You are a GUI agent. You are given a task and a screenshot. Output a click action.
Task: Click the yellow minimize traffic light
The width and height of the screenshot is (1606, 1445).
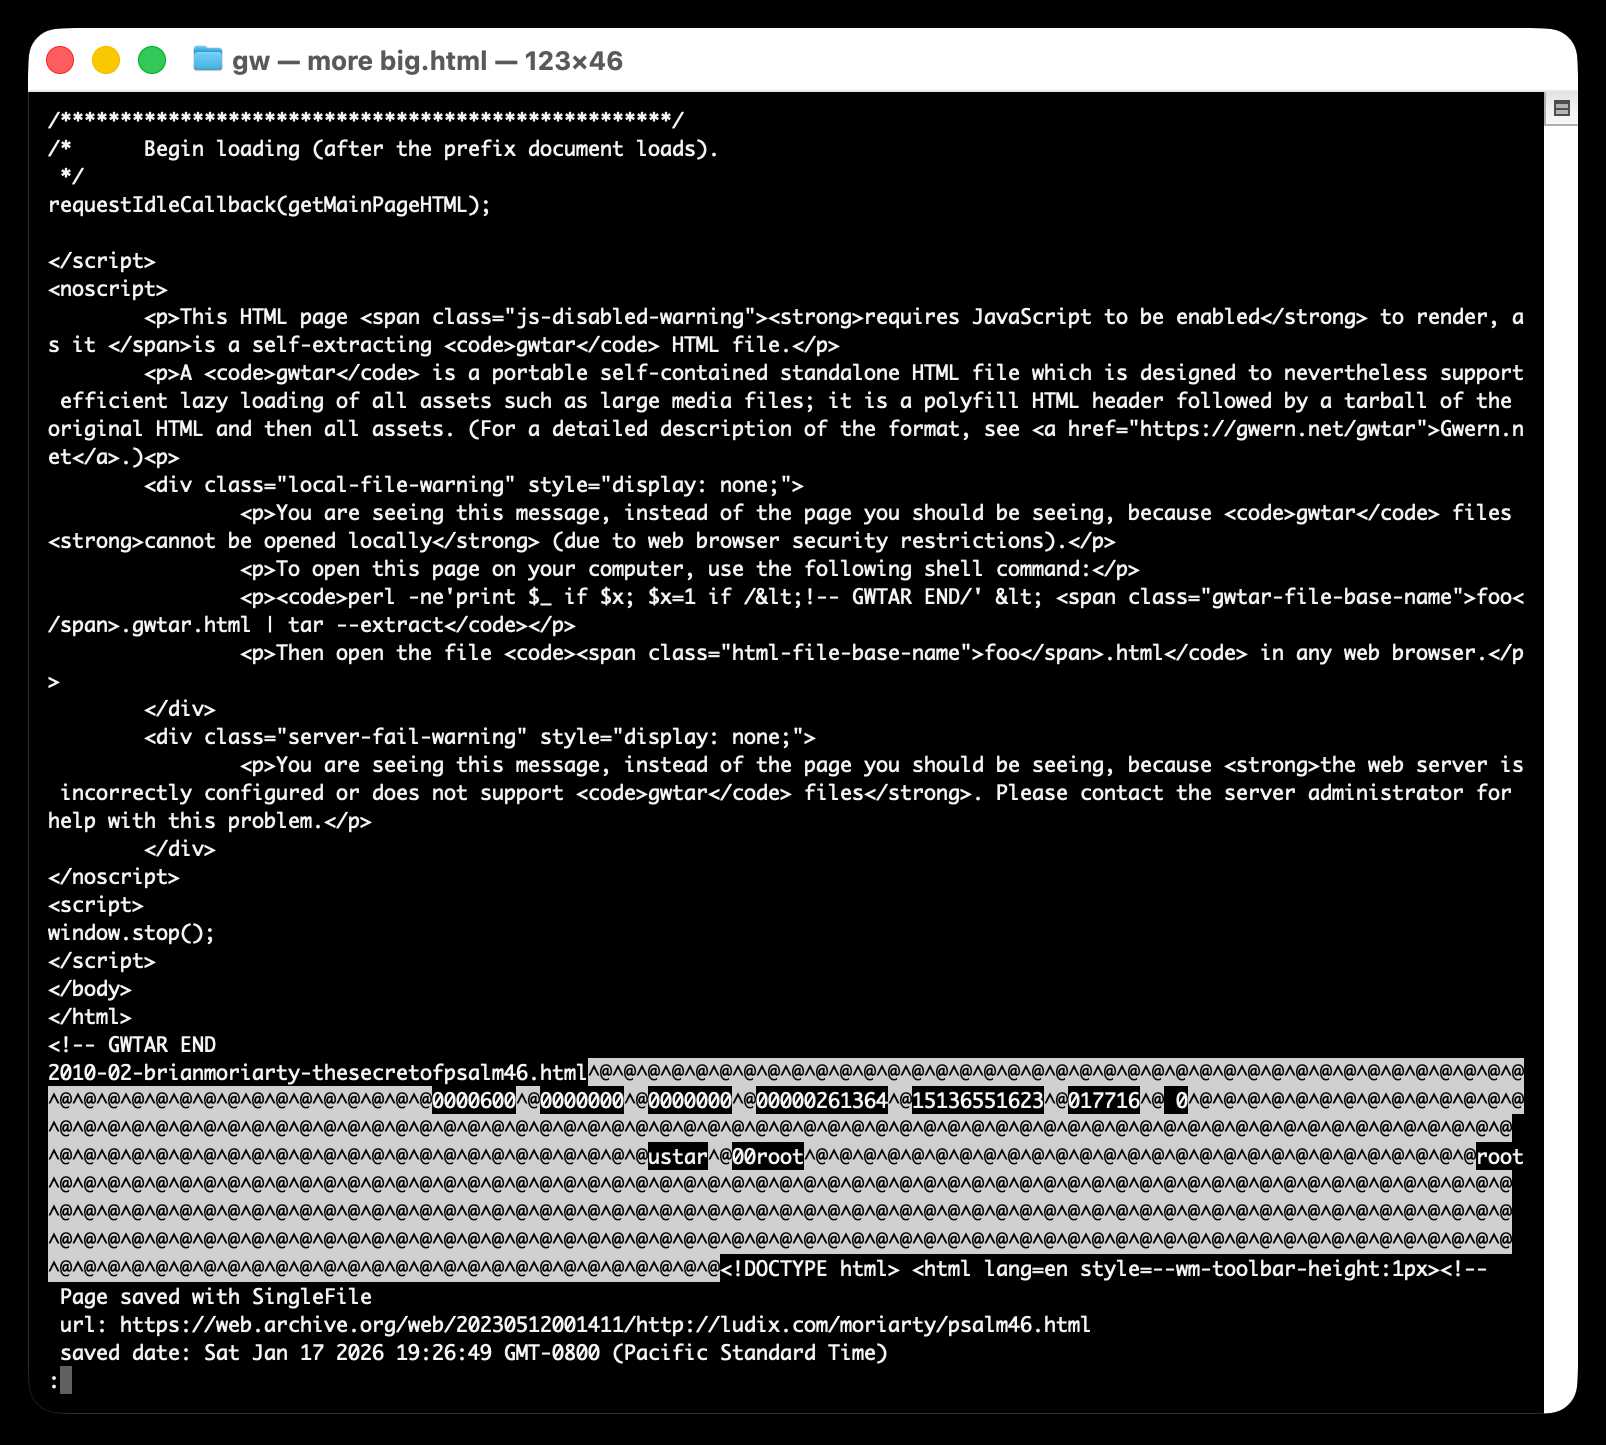tap(105, 60)
